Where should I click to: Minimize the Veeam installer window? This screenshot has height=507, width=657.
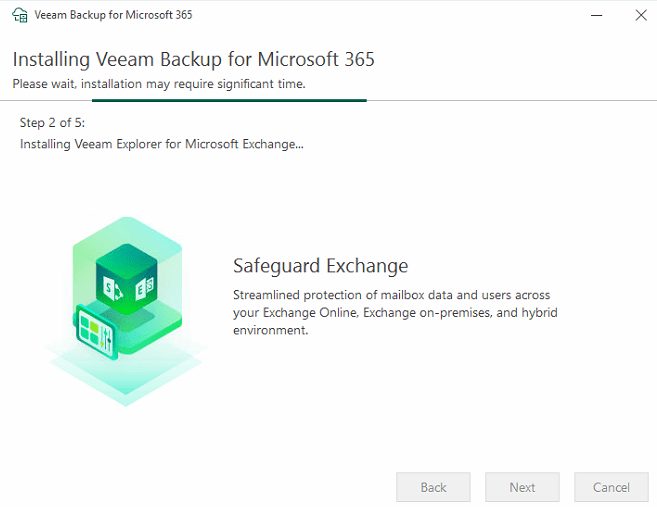point(596,16)
